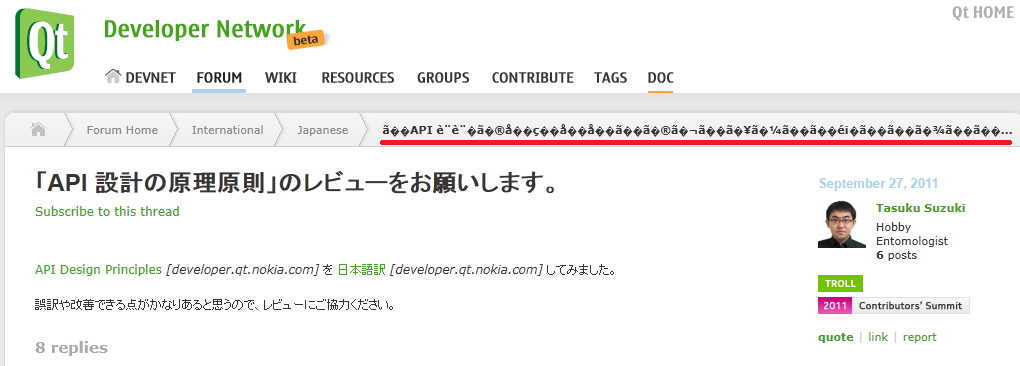Click the DEVNET house icon
The height and width of the screenshot is (366, 1020).
(113, 76)
